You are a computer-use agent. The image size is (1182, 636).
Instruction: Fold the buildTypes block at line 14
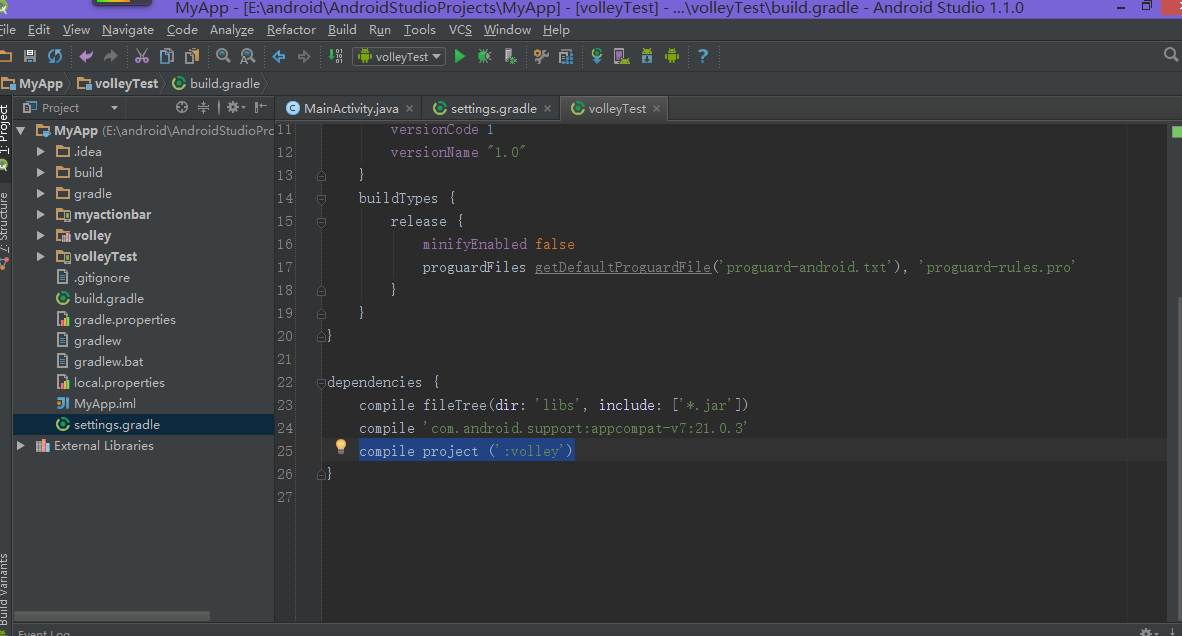[x=321, y=199]
